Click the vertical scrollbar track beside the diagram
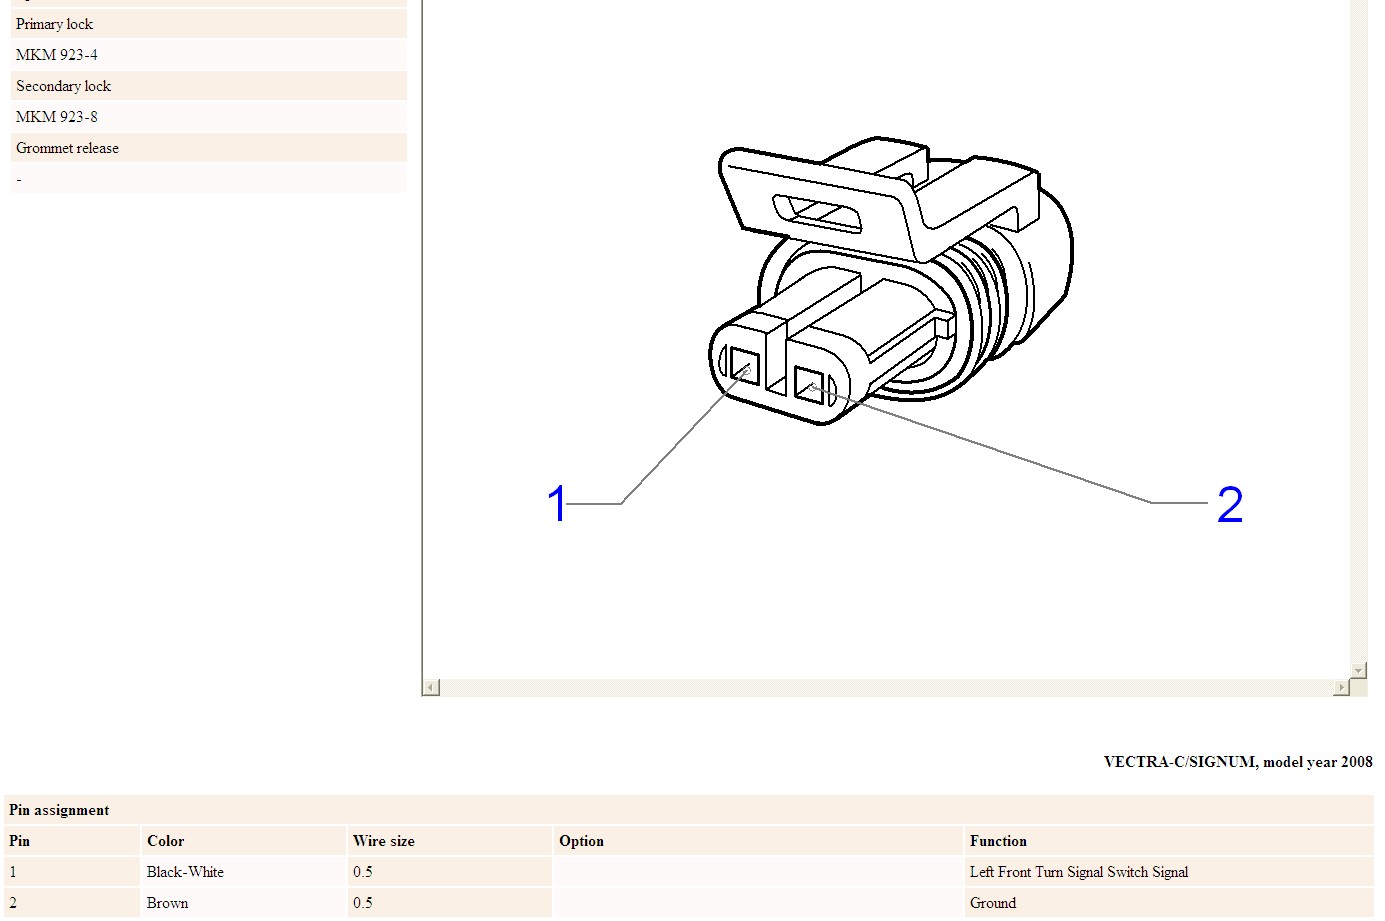Image resolution: width=1385 pixels, height=921 pixels. tap(1358, 331)
